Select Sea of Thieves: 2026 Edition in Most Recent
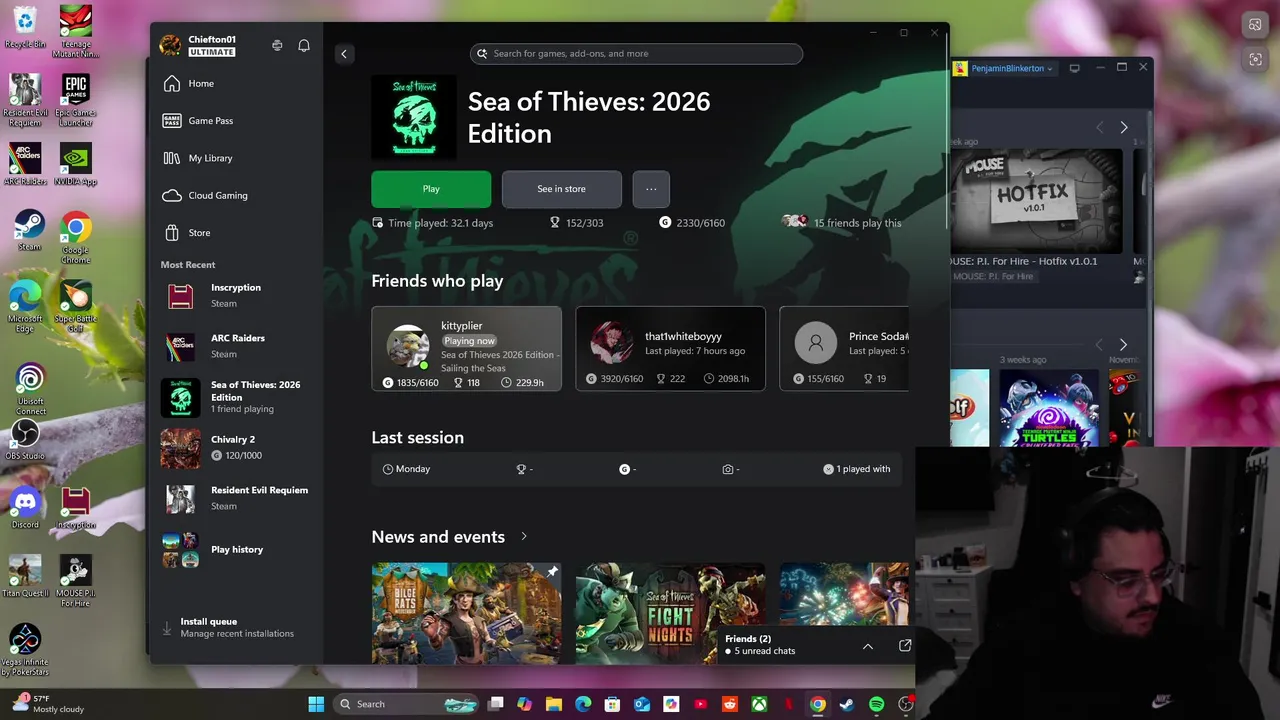This screenshot has width=1280, height=720. click(x=236, y=397)
